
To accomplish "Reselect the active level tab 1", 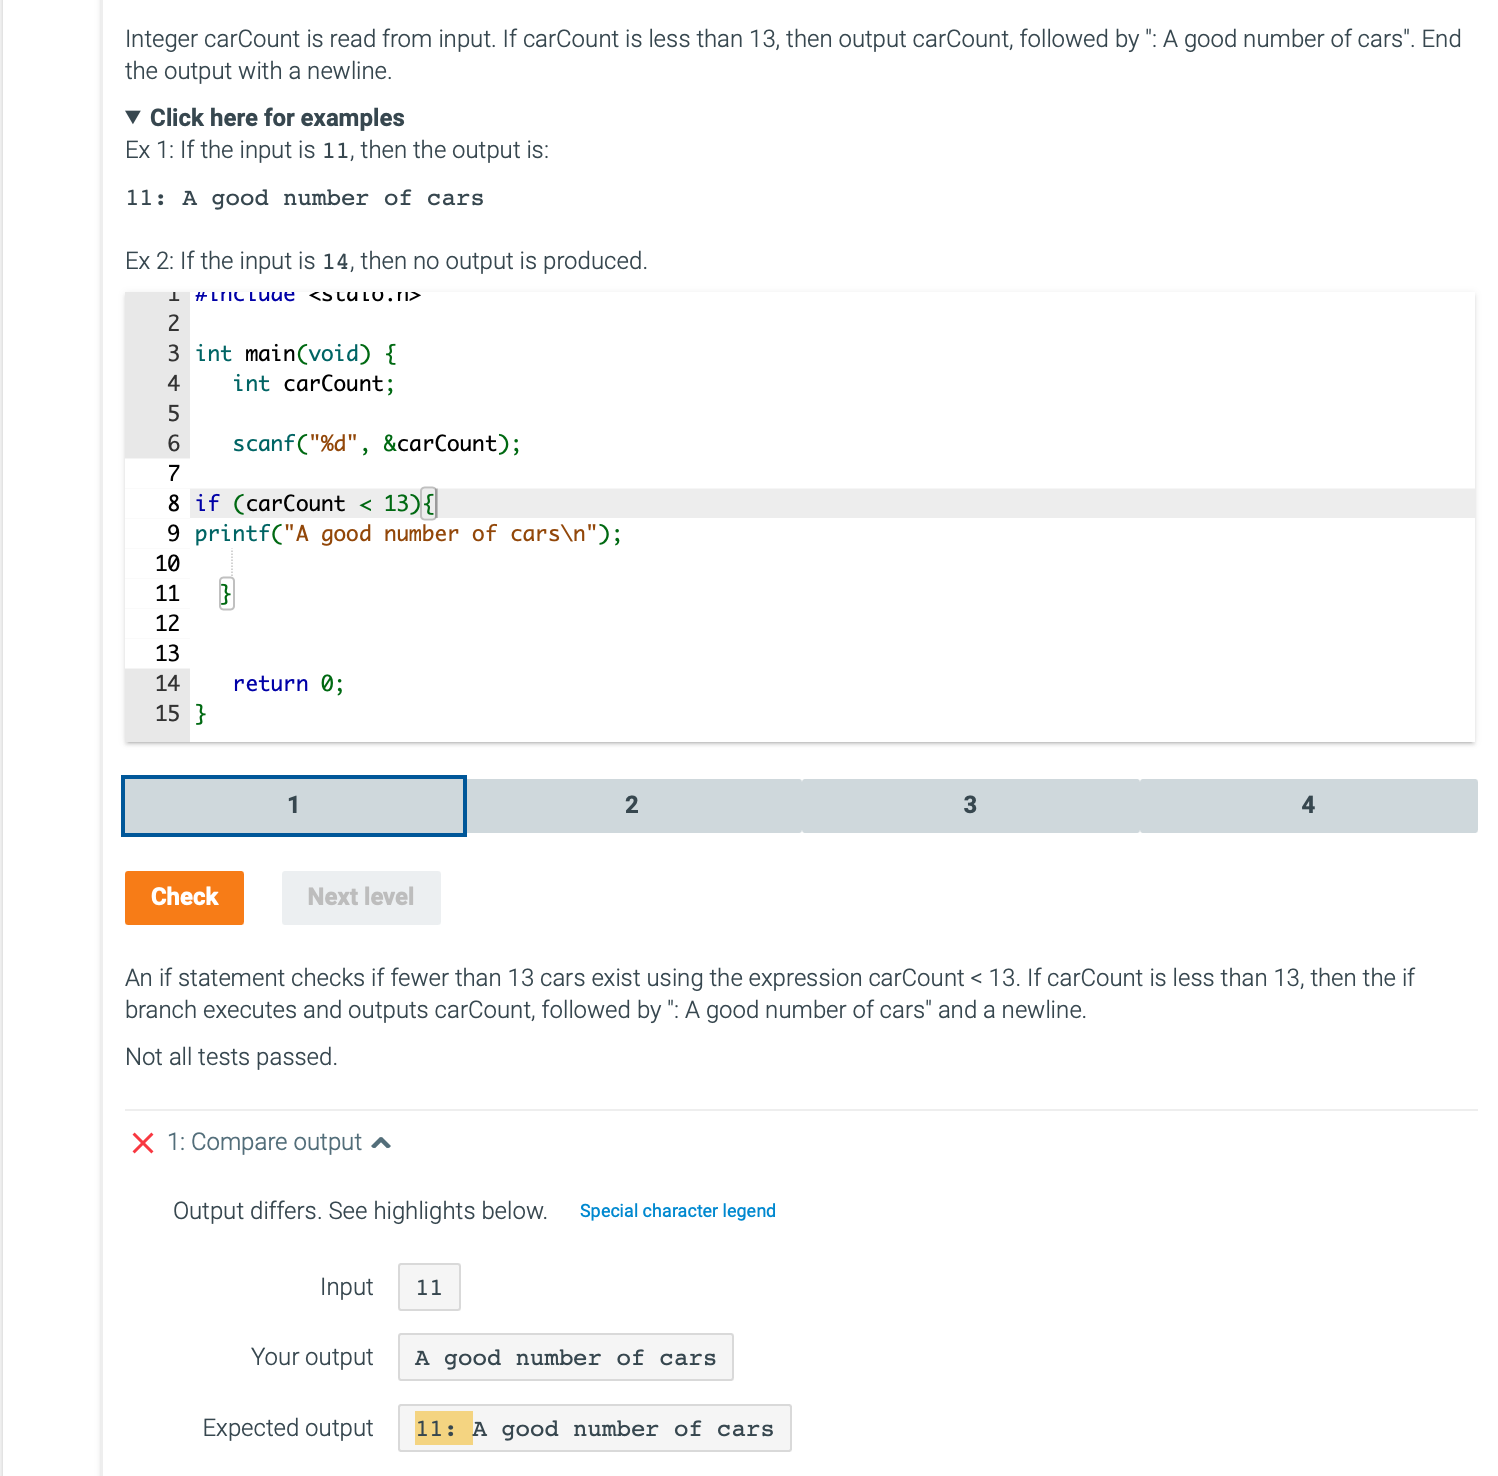I will (293, 805).
